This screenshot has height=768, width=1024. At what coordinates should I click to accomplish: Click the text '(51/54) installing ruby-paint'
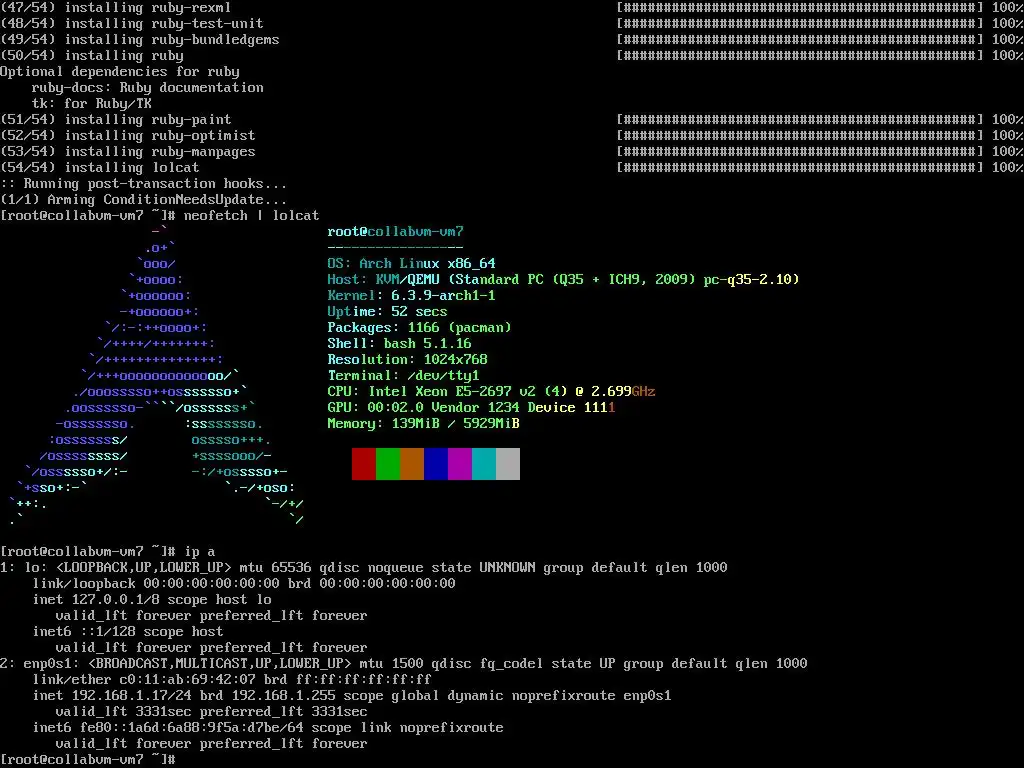(x=116, y=120)
